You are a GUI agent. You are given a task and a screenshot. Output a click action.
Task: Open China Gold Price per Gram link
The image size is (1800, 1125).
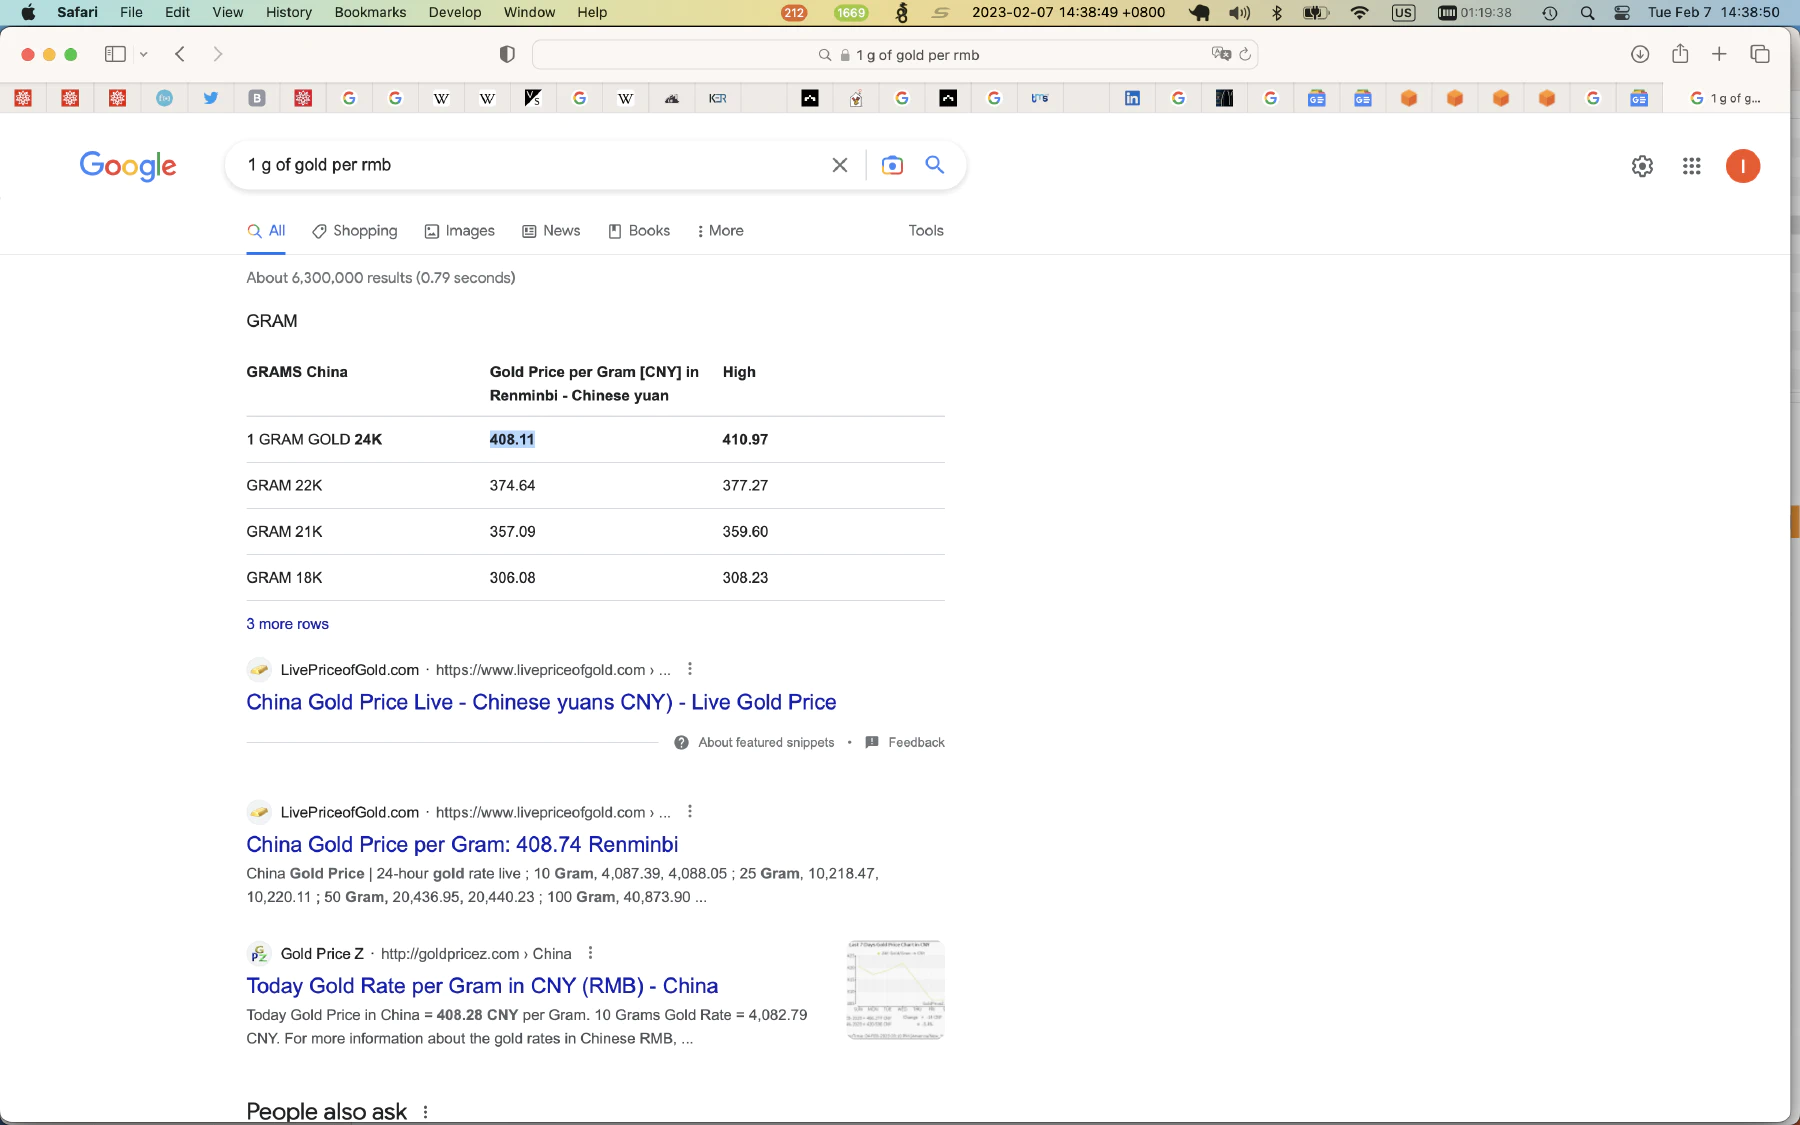point(462,844)
